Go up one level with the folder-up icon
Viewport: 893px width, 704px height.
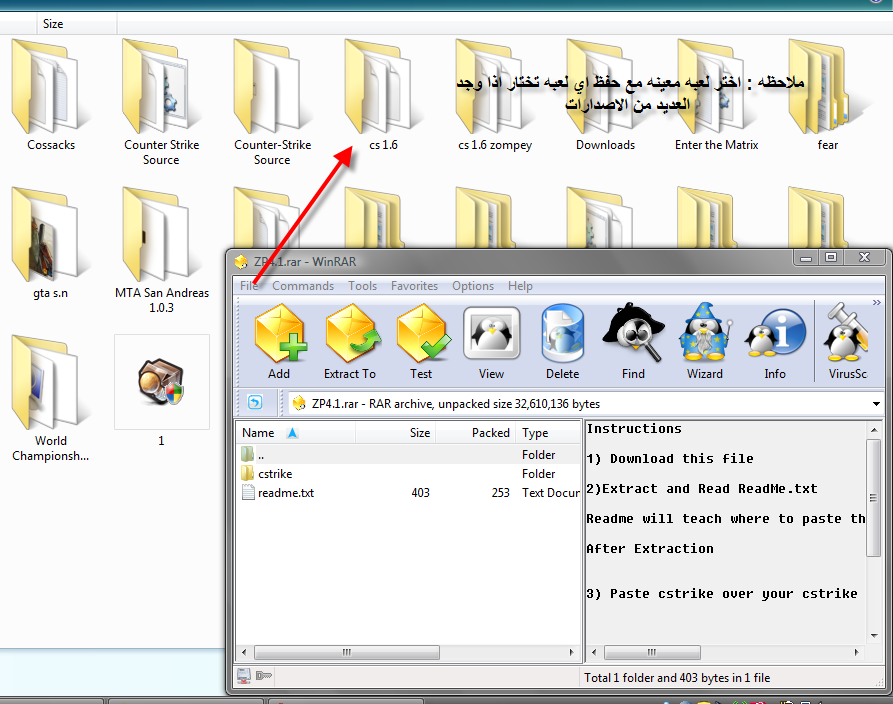pyautogui.click(x=255, y=403)
